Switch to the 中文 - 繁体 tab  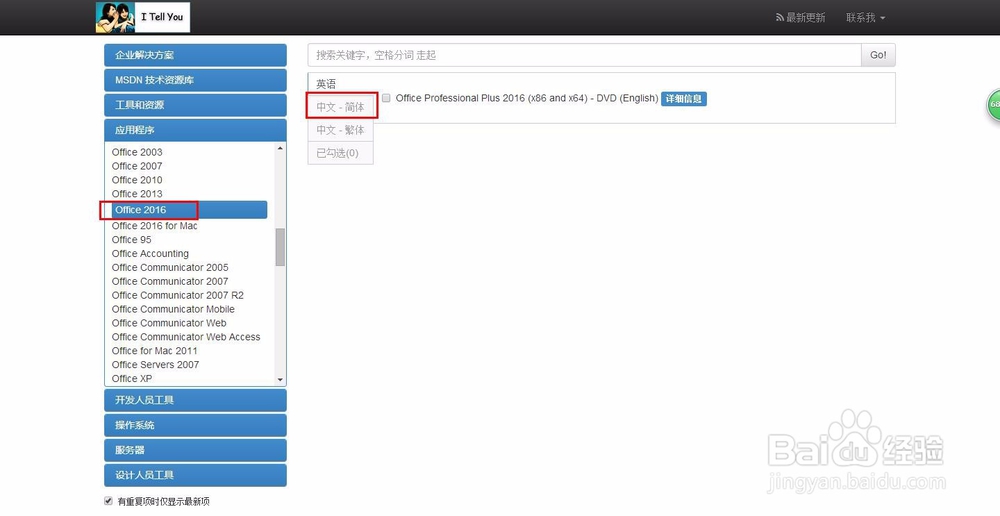tap(341, 130)
